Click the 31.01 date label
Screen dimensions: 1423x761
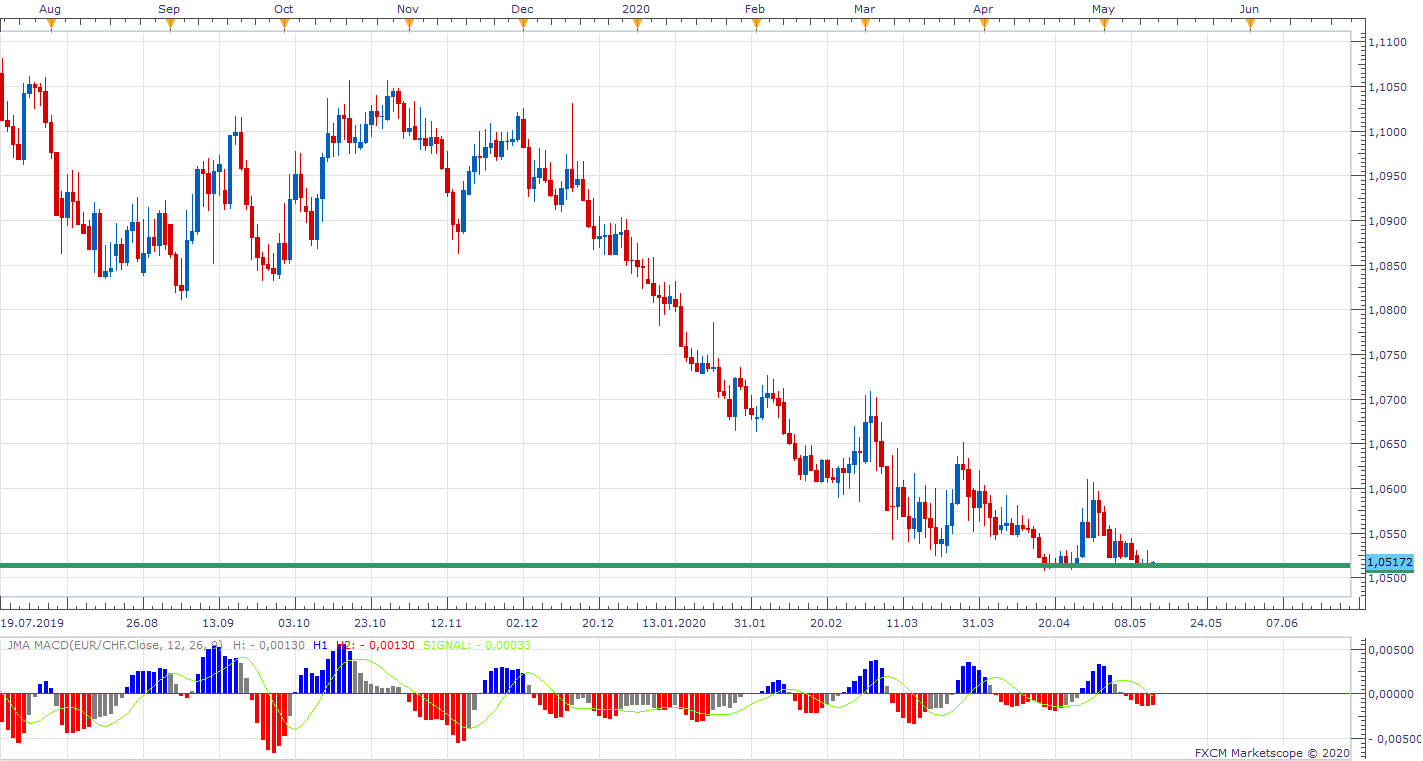[x=750, y=622]
